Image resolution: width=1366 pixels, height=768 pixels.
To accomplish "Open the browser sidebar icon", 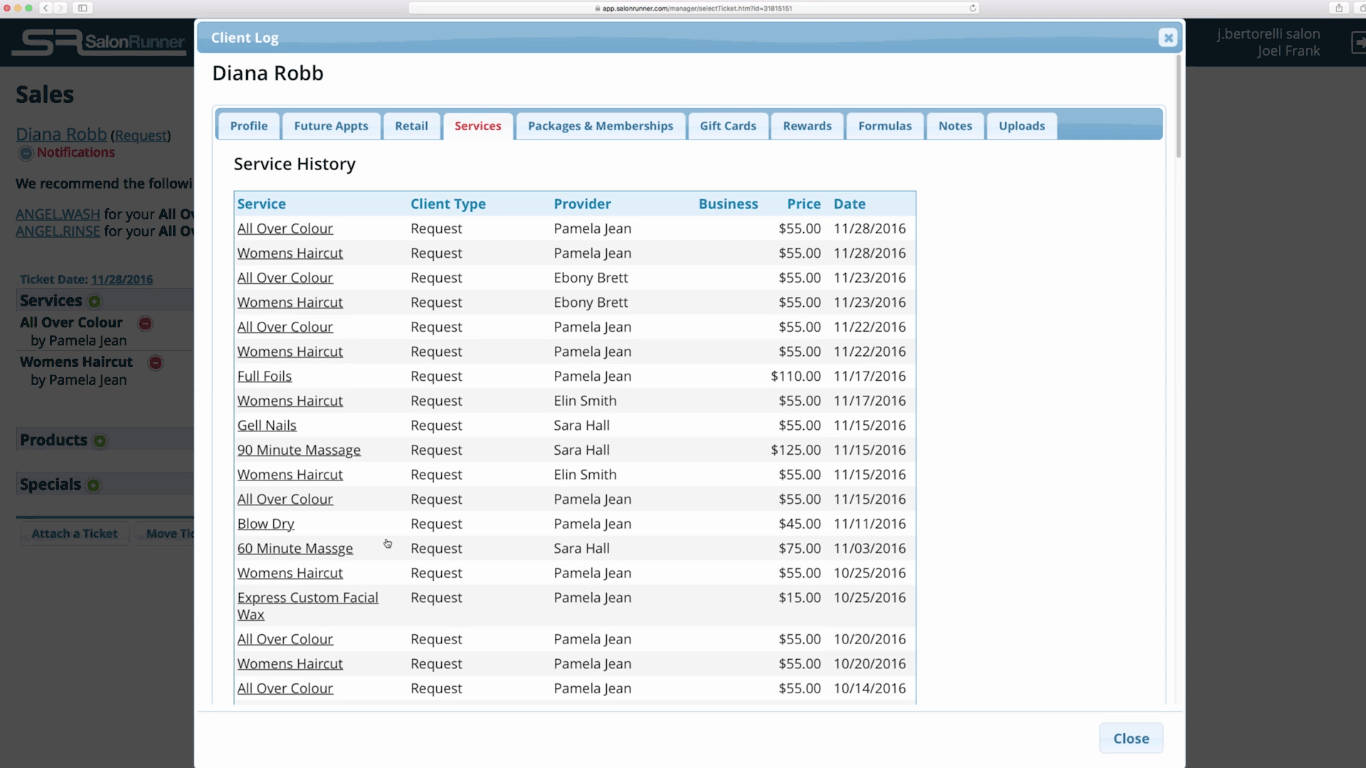I will (81, 7).
